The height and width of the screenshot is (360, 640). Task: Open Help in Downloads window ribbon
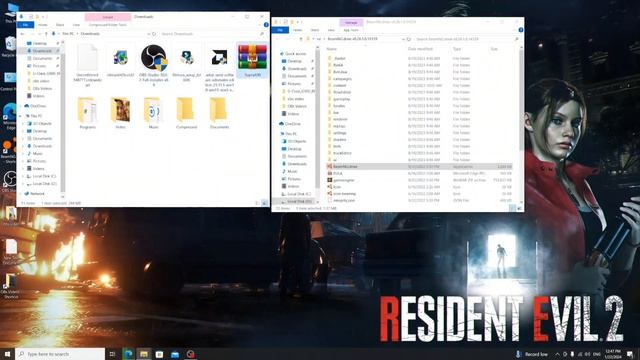coord(266,25)
